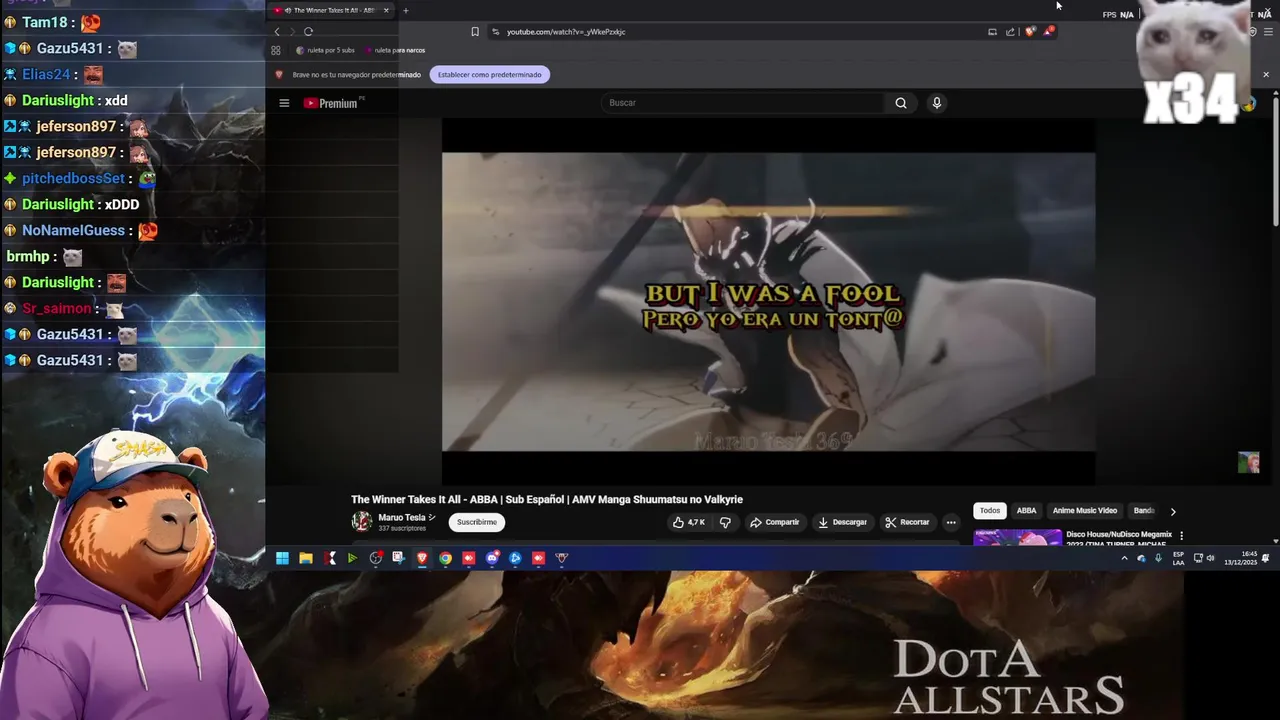Click the page vertical scrollbar thumb
Viewport: 1280px width, 720px height.
(x=1275, y=160)
